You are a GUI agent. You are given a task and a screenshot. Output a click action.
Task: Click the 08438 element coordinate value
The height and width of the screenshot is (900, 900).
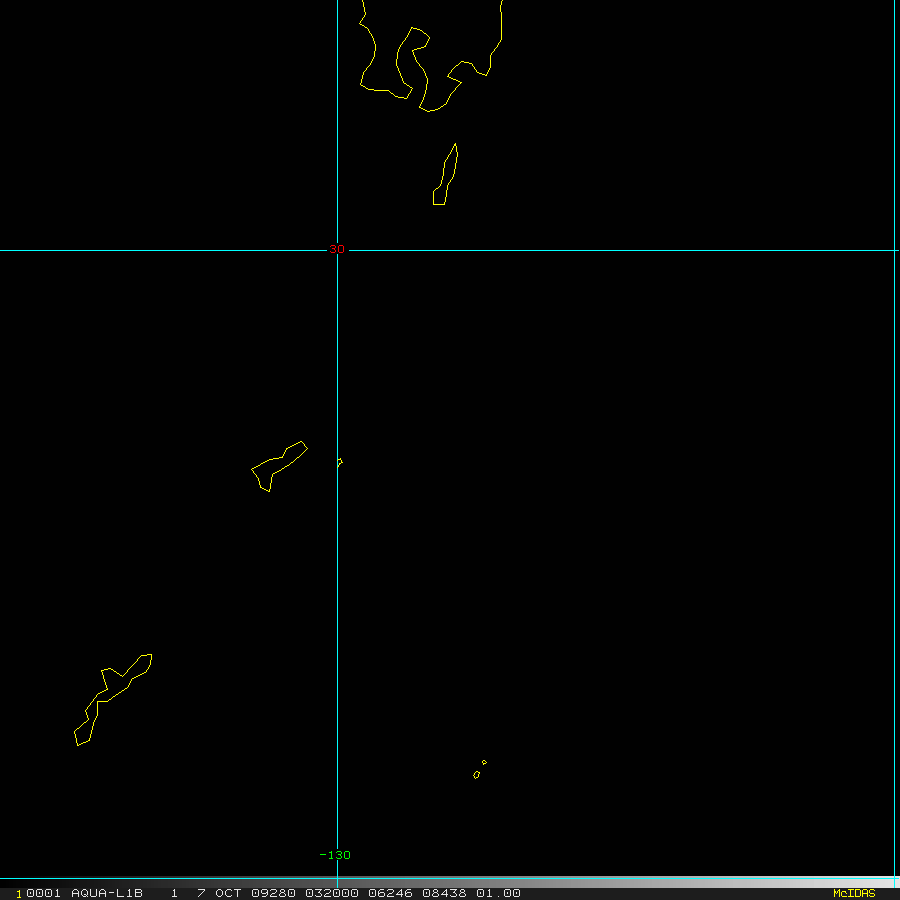click(444, 893)
